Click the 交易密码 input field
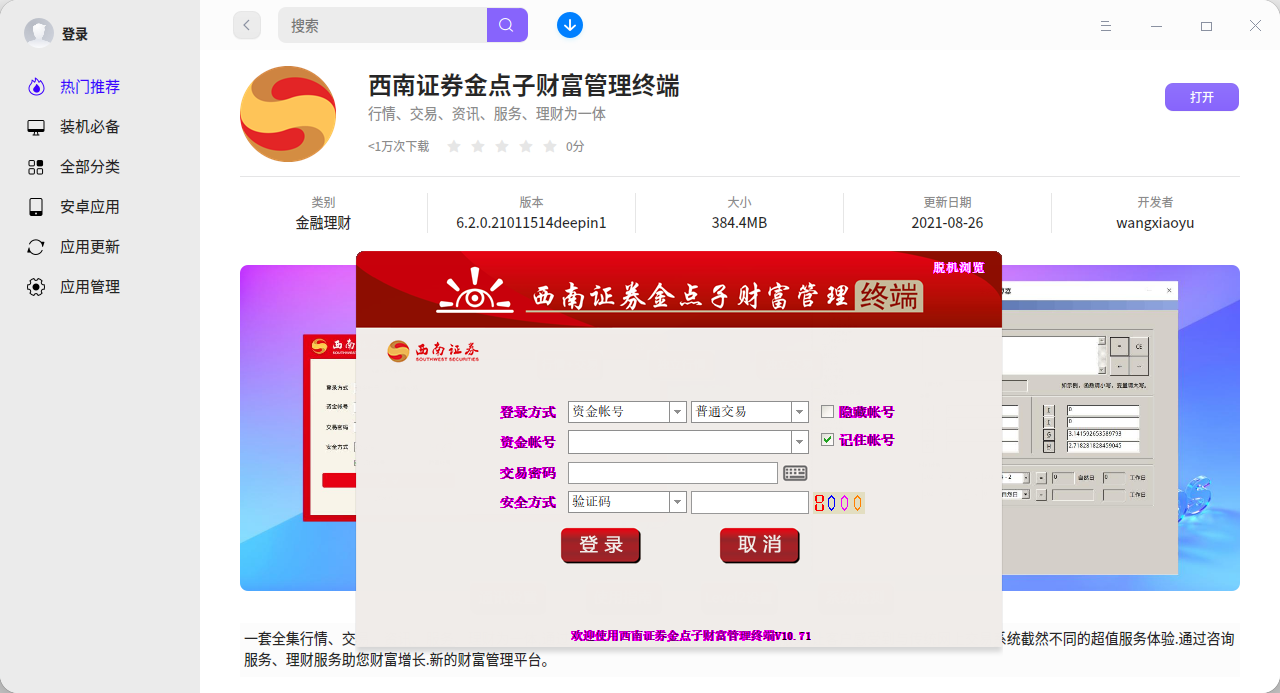 (x=672, y=473)
